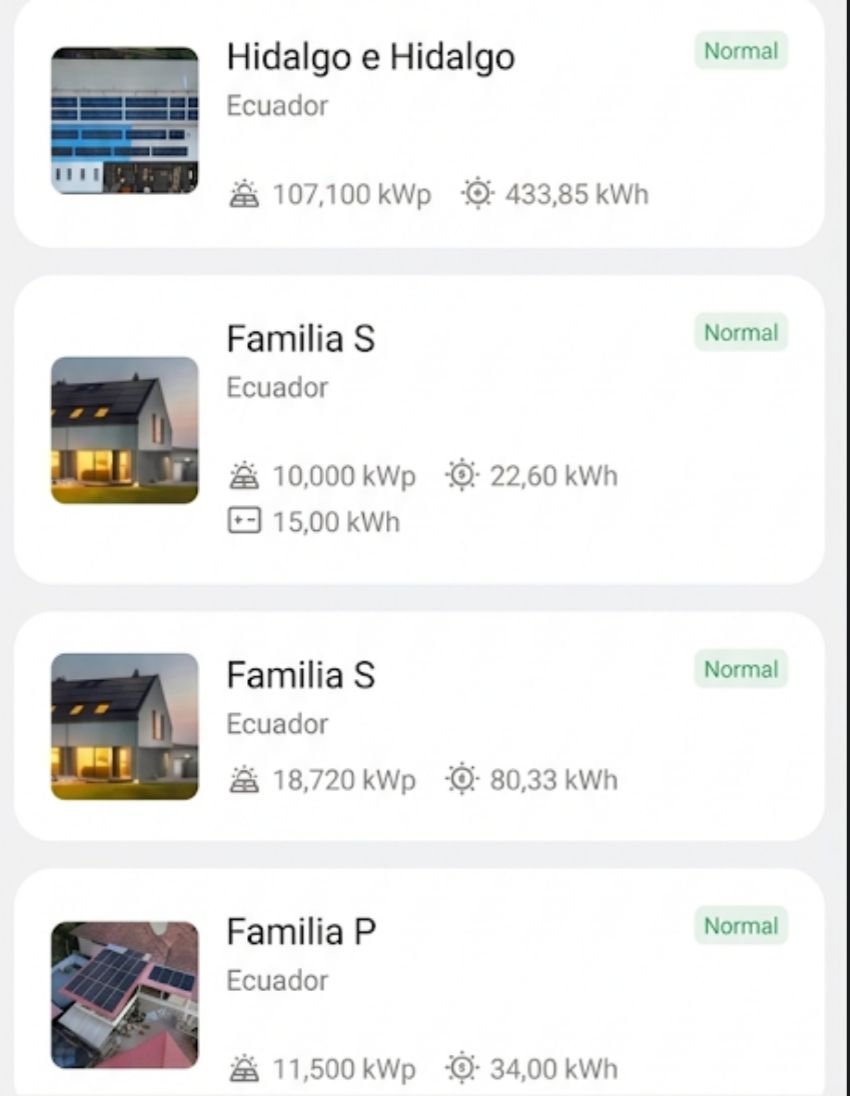
Task: Click the sun yield icon beside 433,85 kWh
Action: [477, 193]
